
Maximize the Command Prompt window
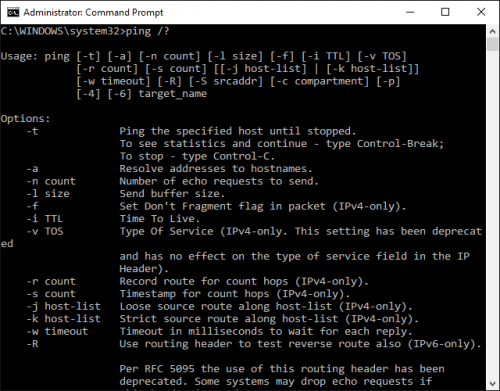point(445,12)
